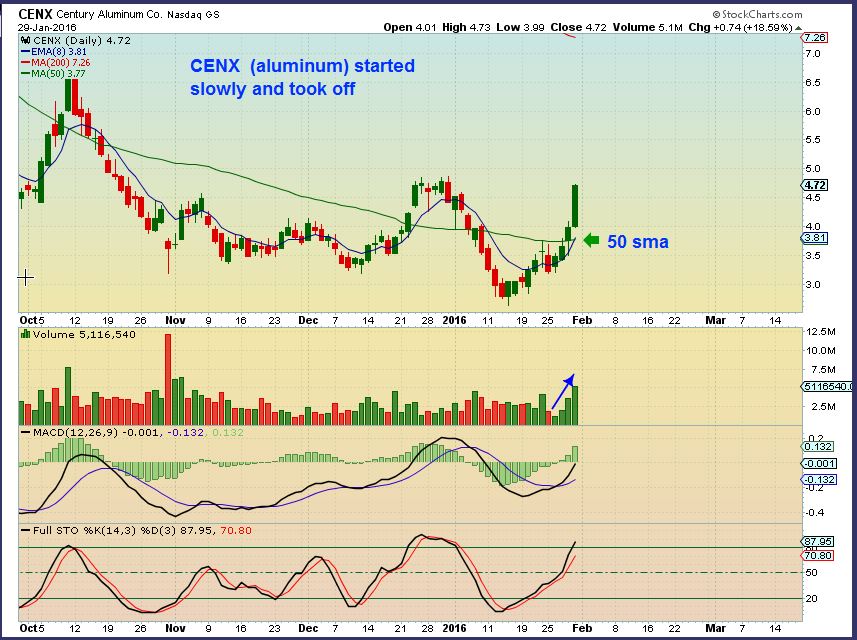Image resolution: width=857 pixels, height=640 pixels.
Task: Click the candlestick legend icon beside CENX (Daily)
Action: pos(26,40)
